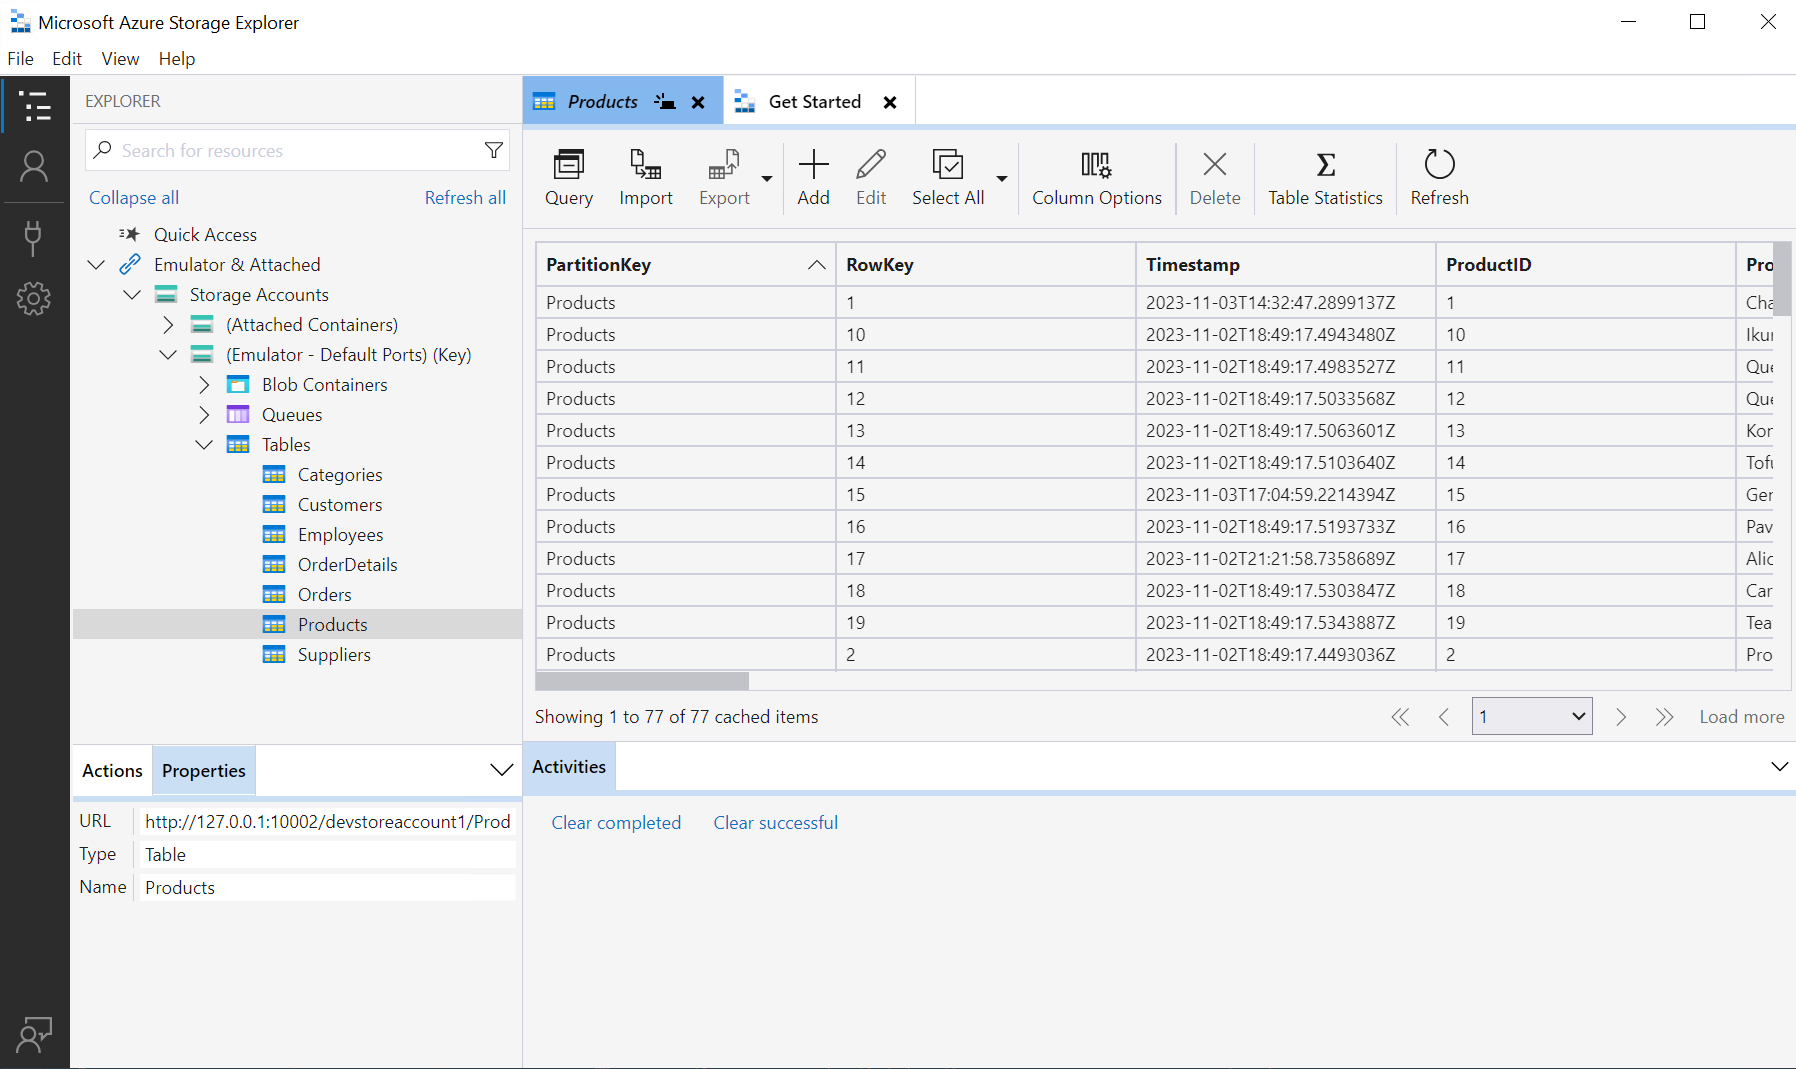
Task: Switch to the Properties tab
Action: 204,771
